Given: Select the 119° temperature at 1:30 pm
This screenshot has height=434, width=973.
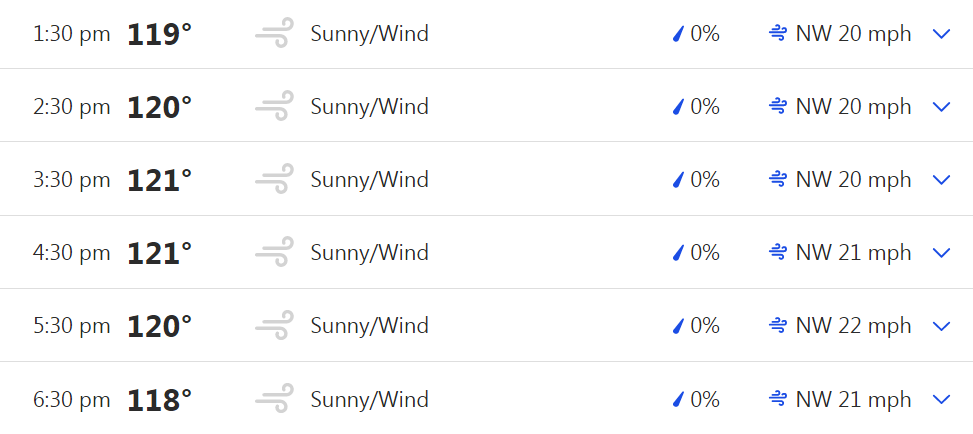Looking at the screenshot, I should point(159,34).
